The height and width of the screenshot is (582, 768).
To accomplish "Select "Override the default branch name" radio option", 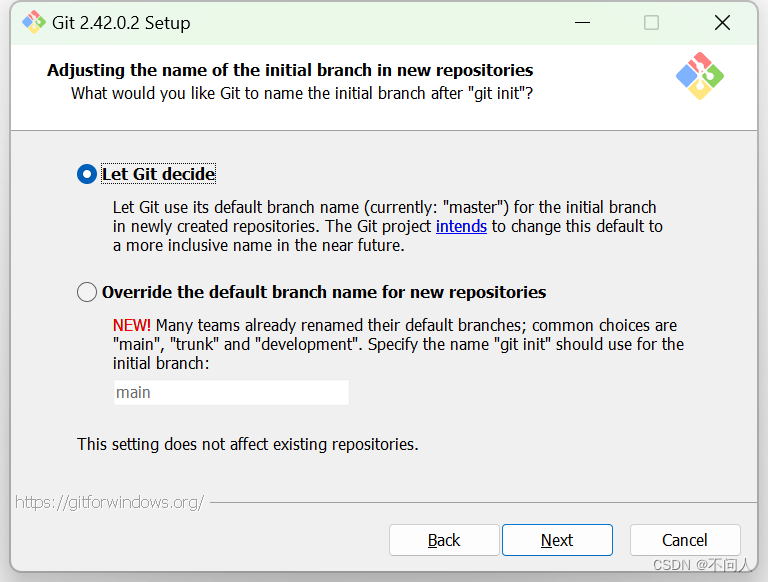I will tap(87, 292).
